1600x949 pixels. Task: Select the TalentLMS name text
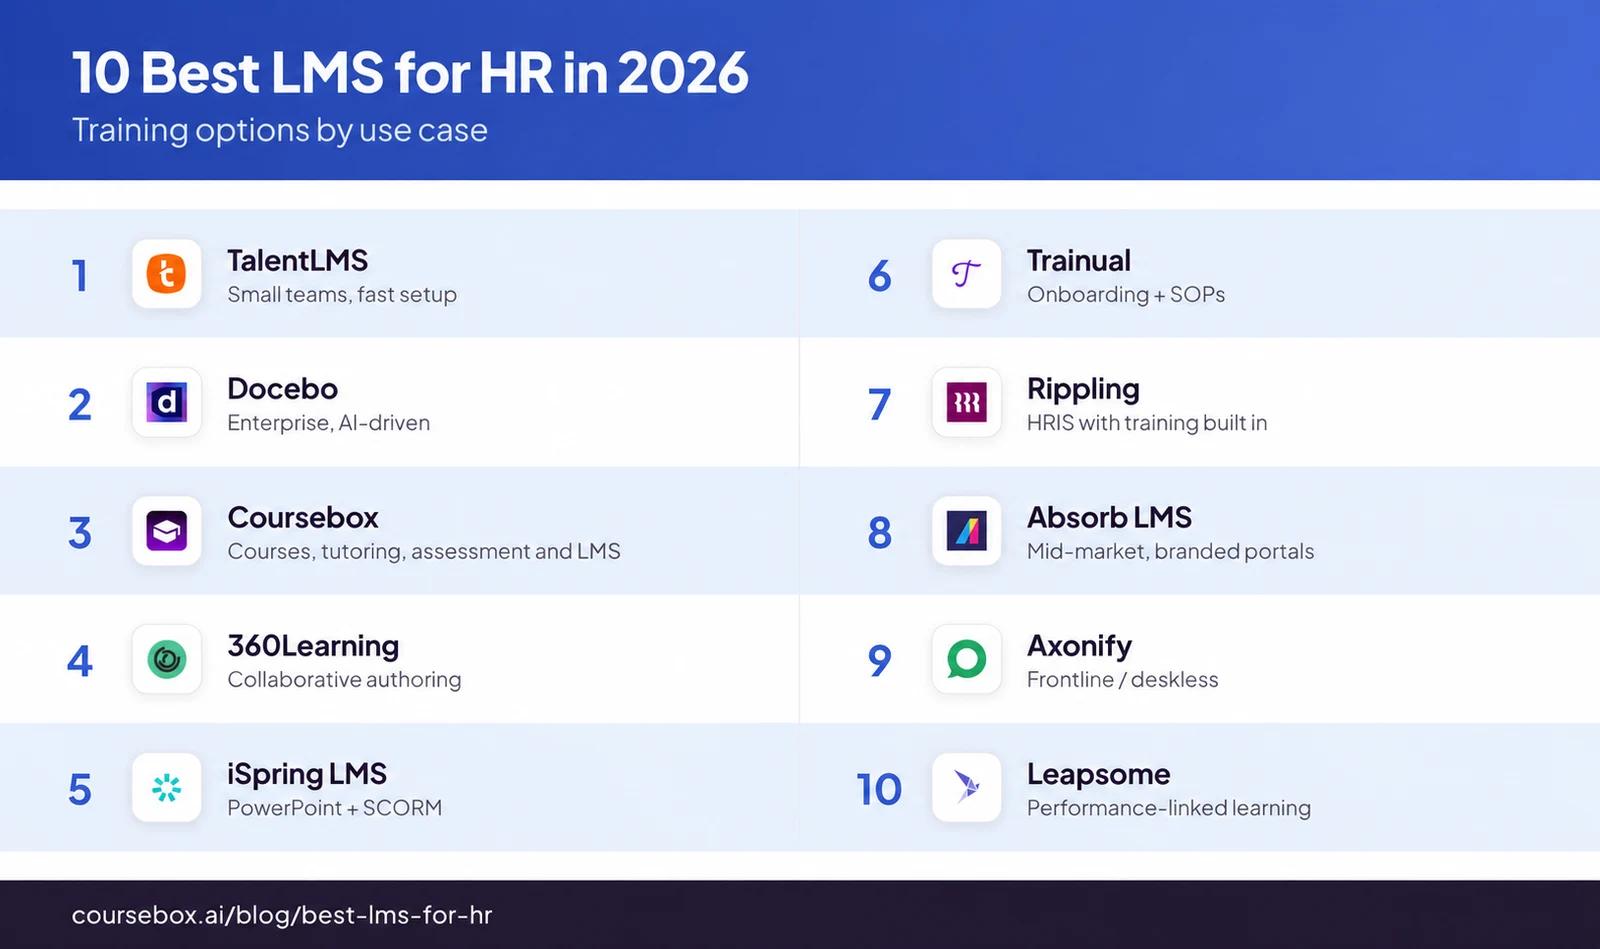pos(298,261)
